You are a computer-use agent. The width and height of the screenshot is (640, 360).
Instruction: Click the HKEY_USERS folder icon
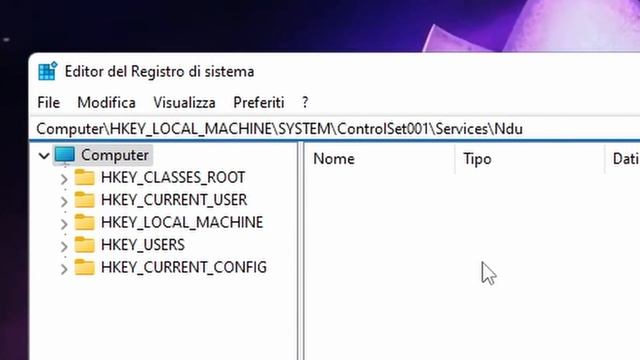[84, 244]
